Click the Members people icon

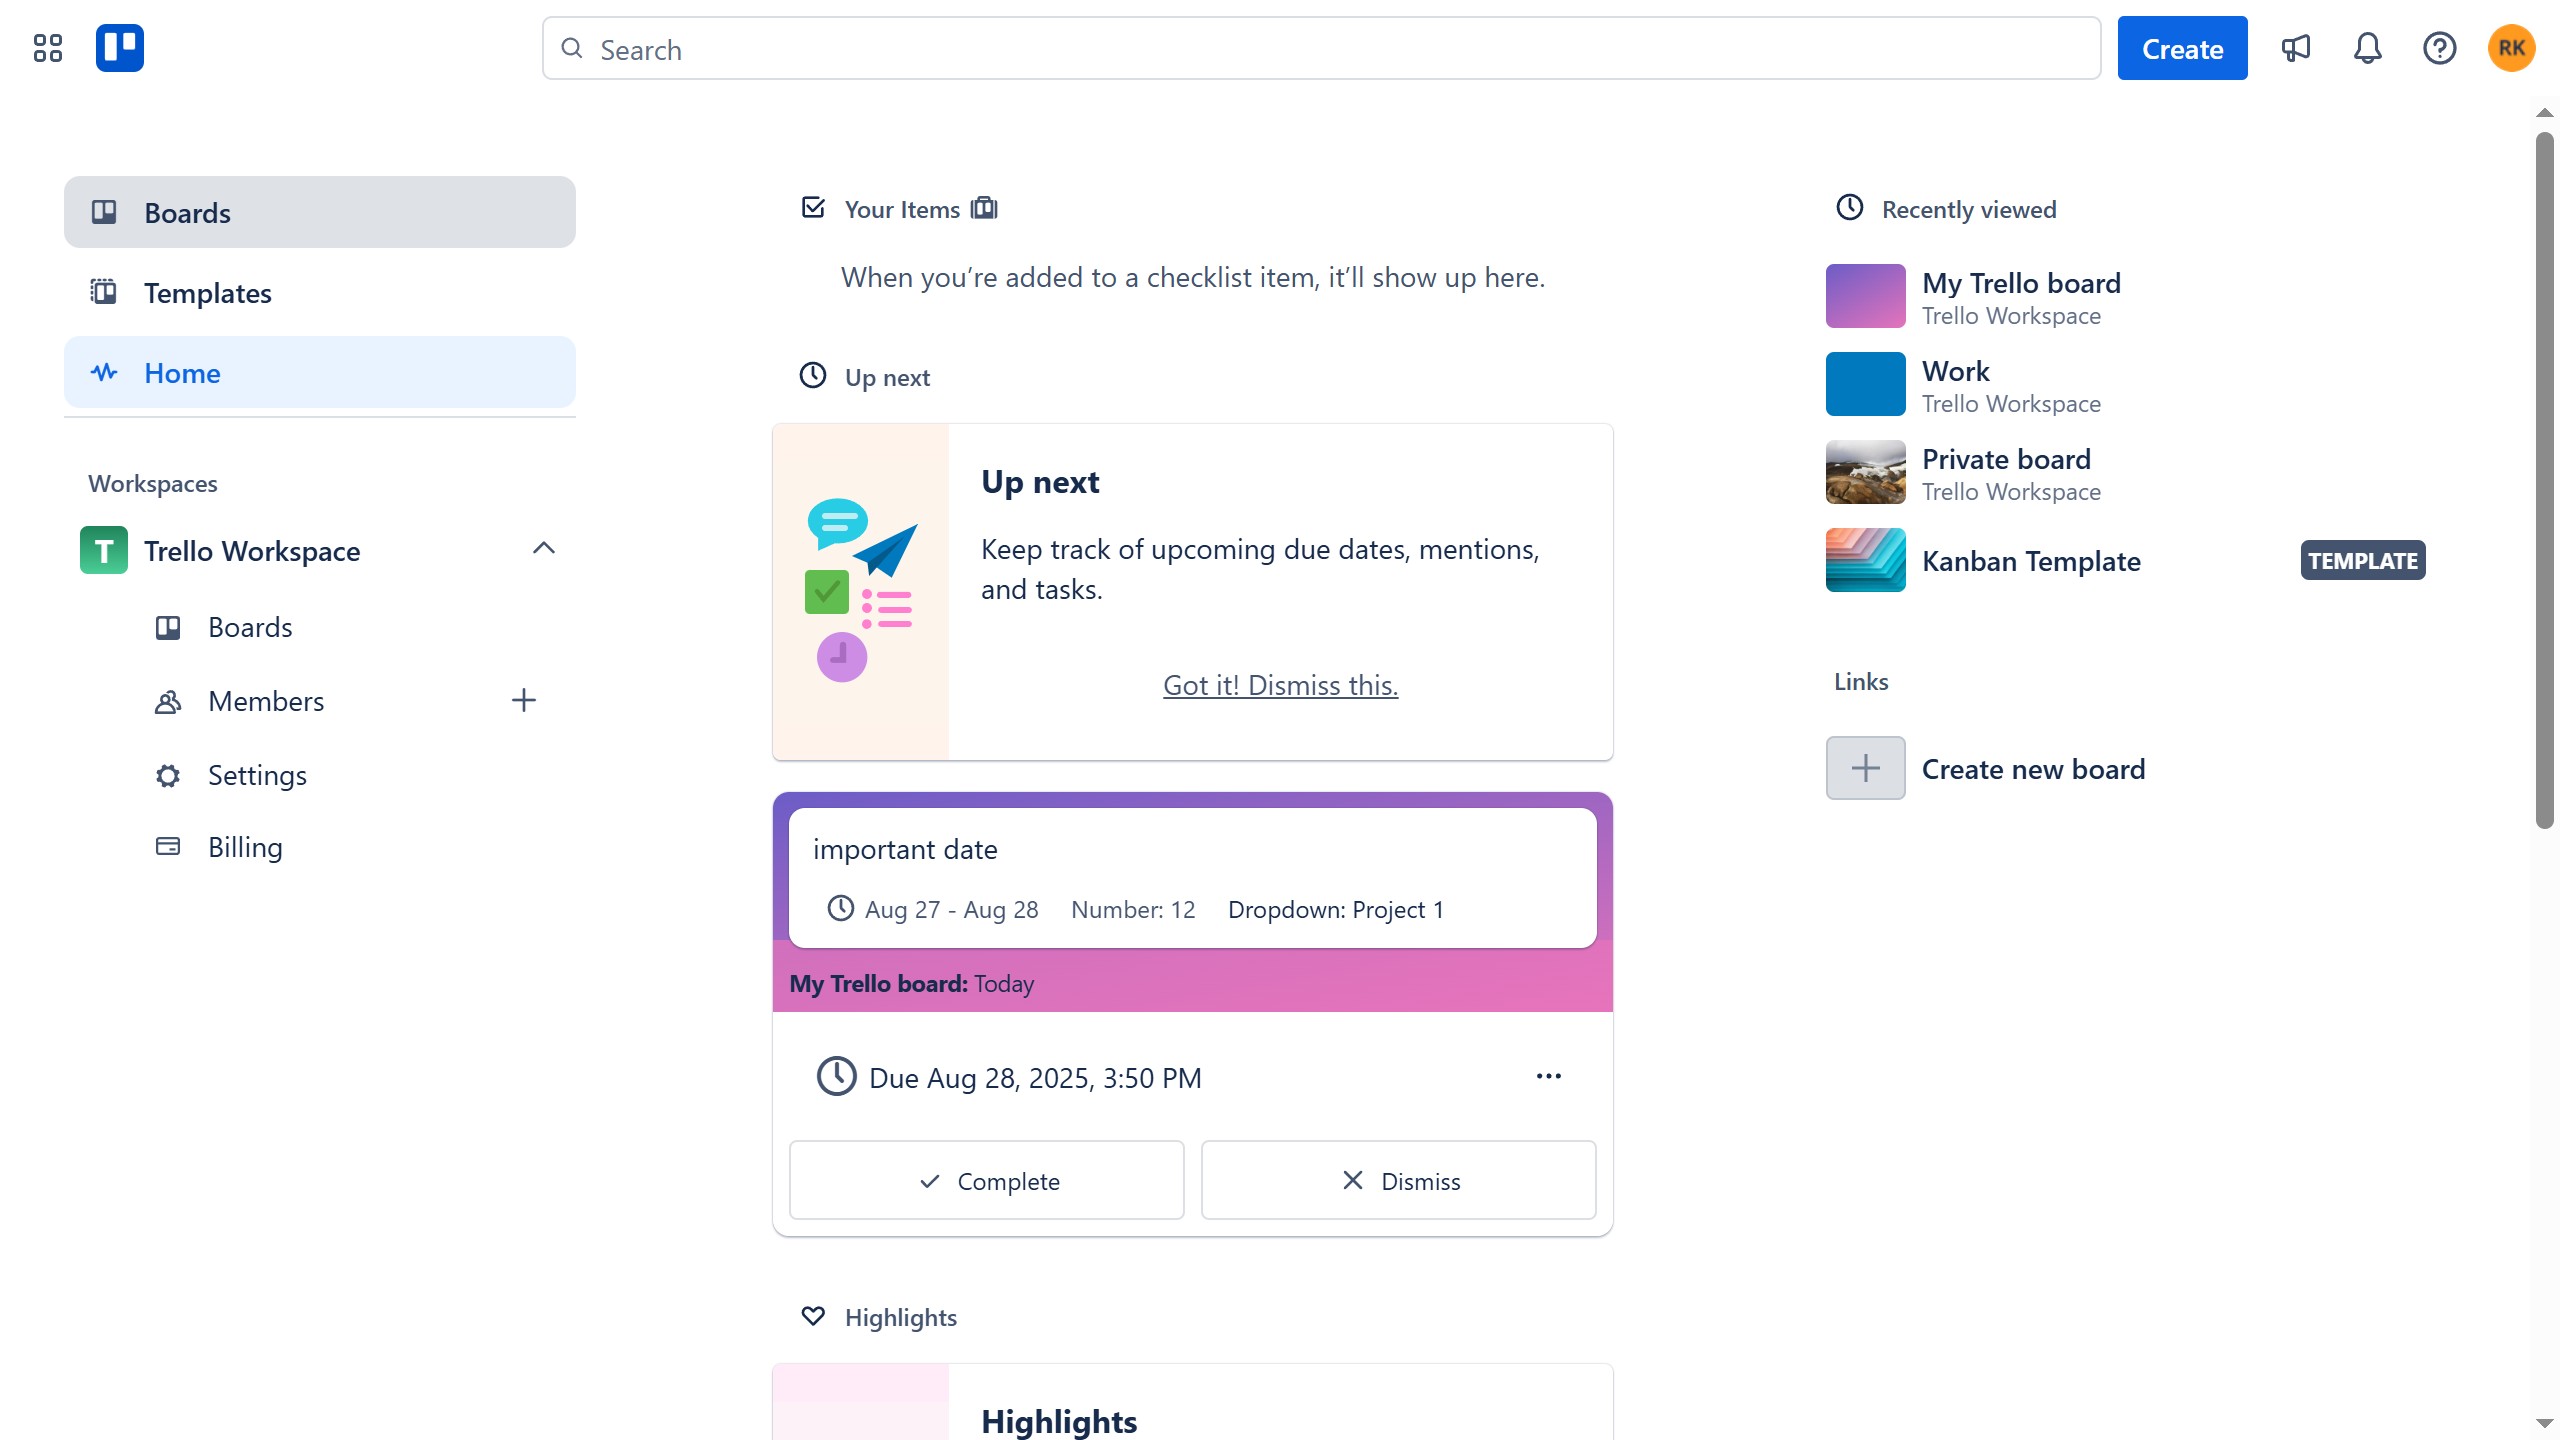[168, 701]
